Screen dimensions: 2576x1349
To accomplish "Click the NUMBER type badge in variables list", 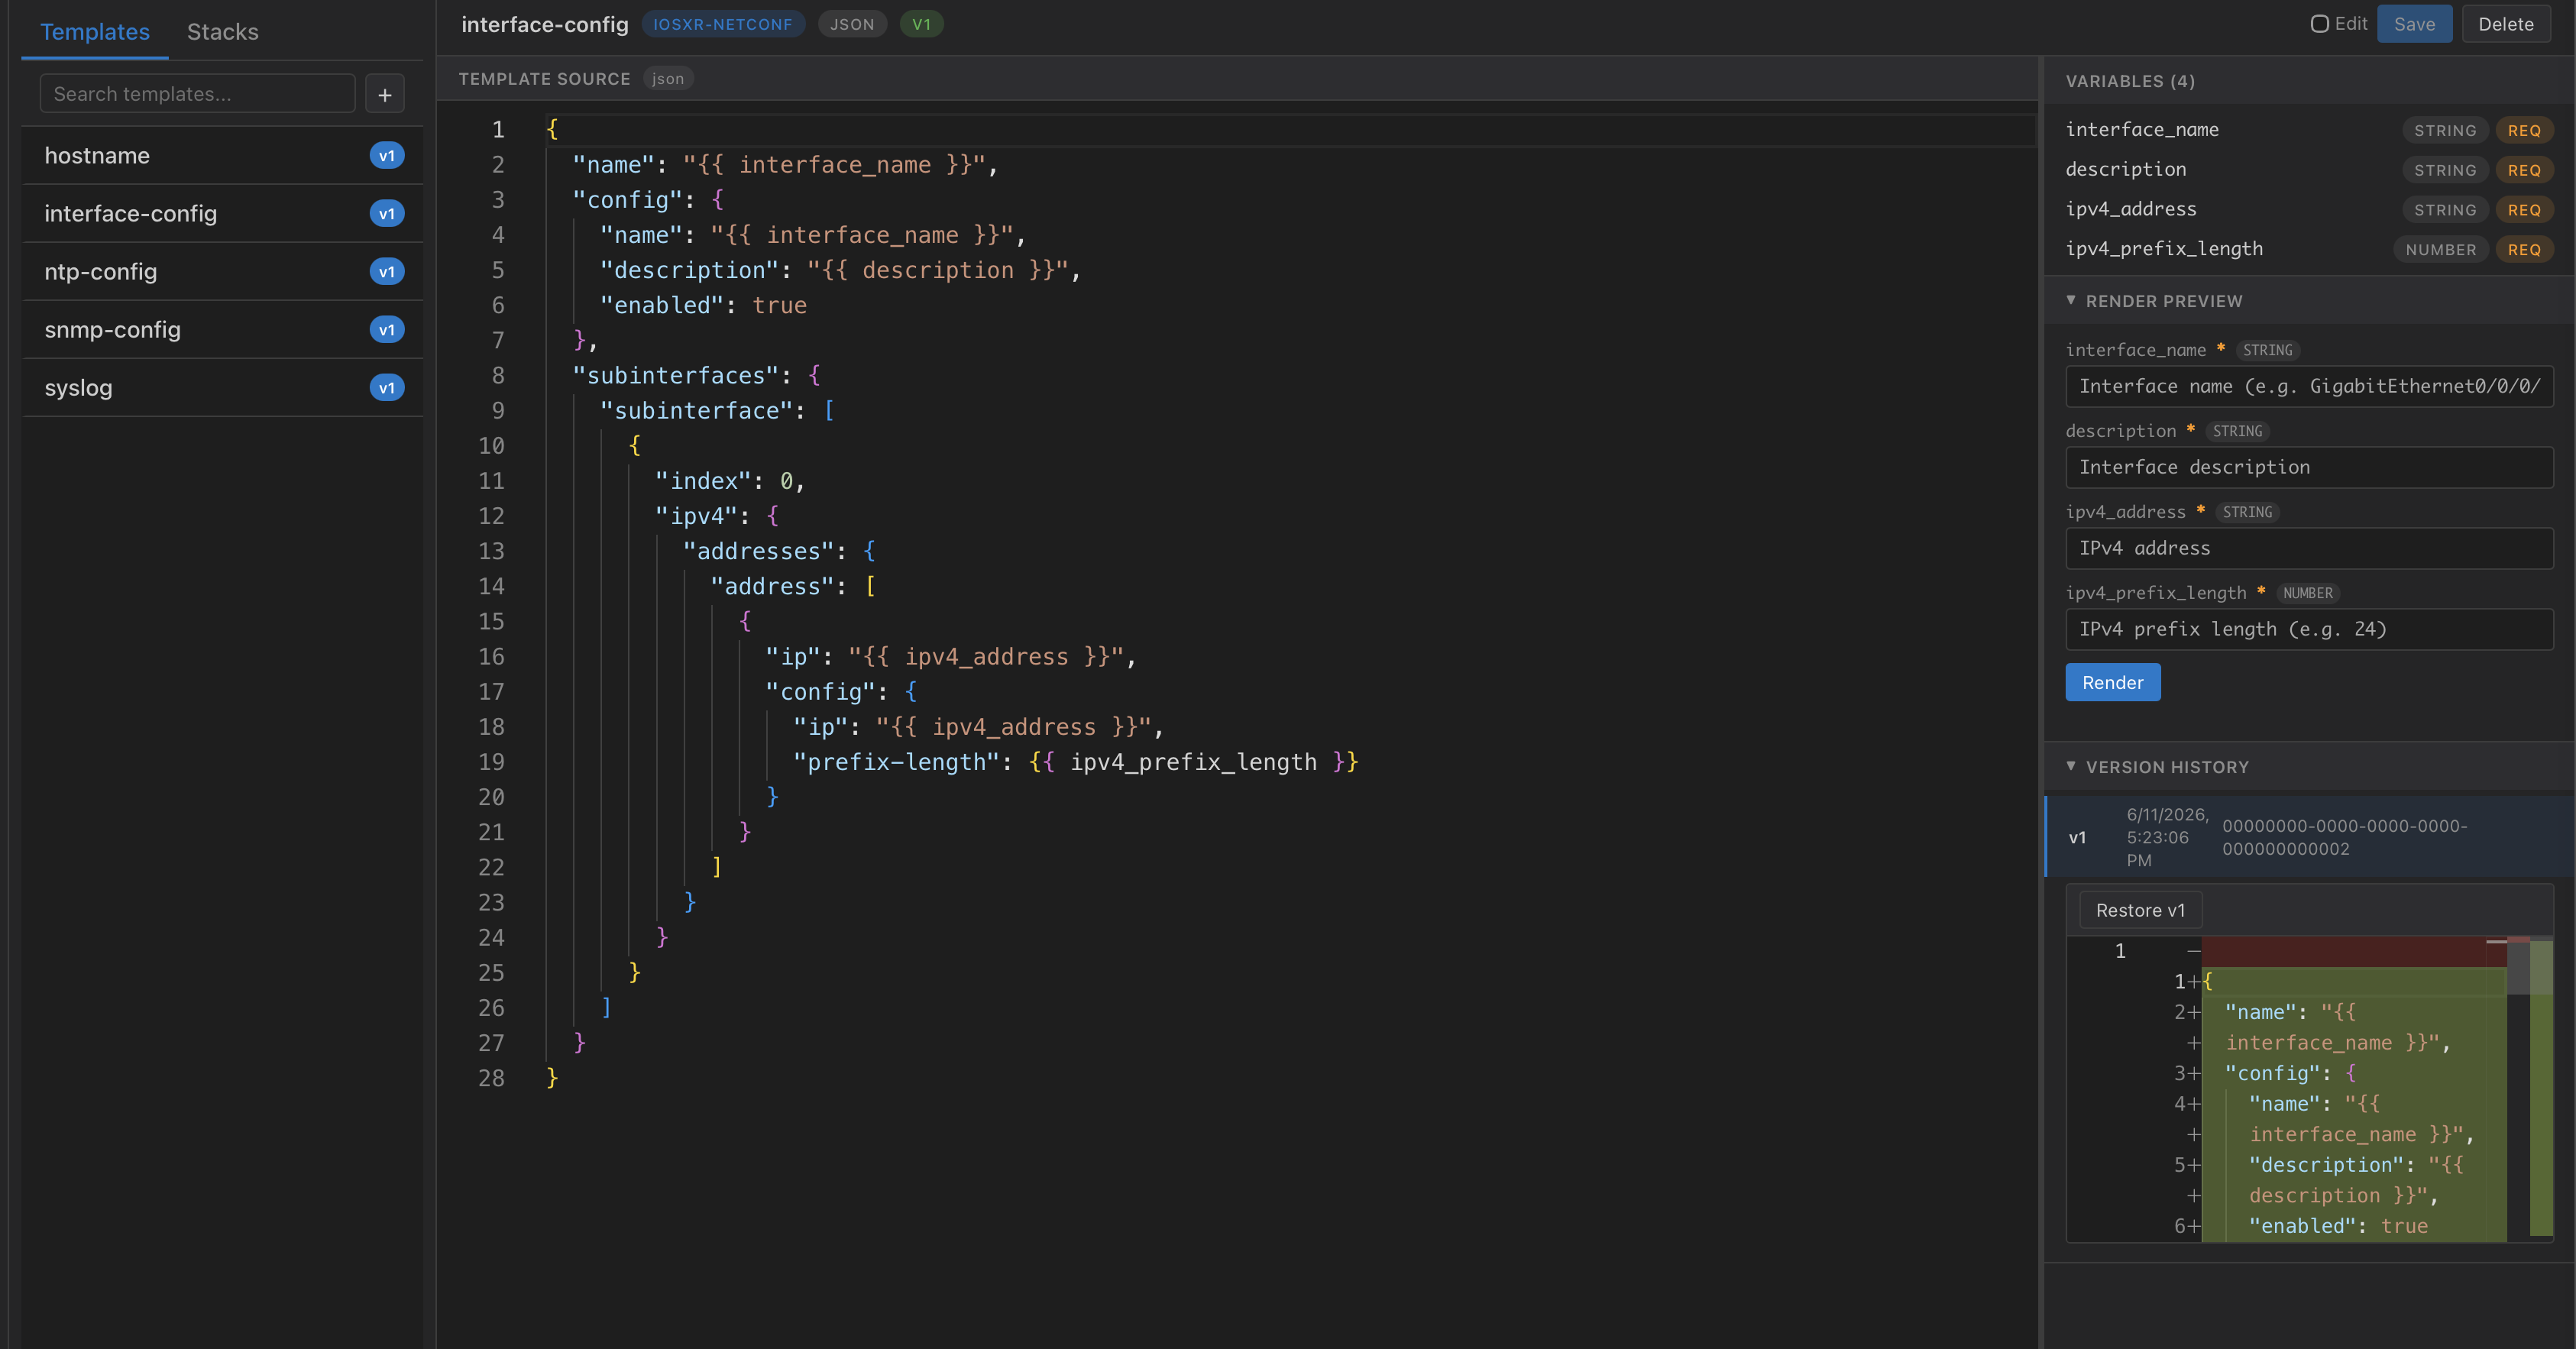I will coord(2440,249).
